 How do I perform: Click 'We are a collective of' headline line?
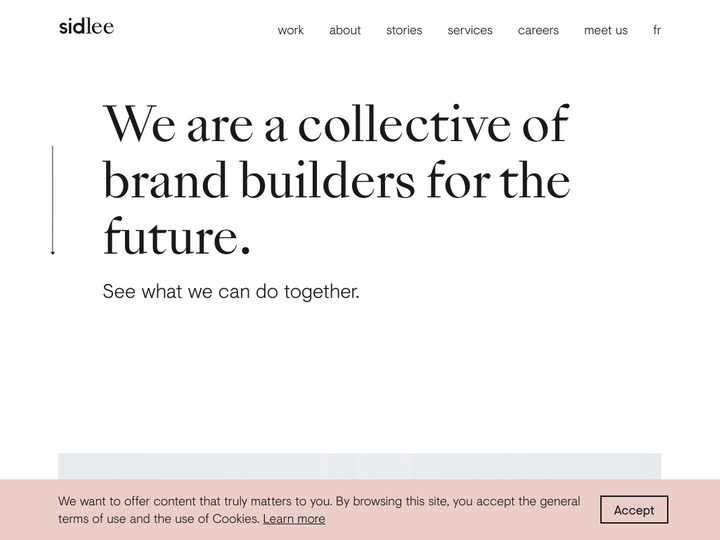point(336,124)
